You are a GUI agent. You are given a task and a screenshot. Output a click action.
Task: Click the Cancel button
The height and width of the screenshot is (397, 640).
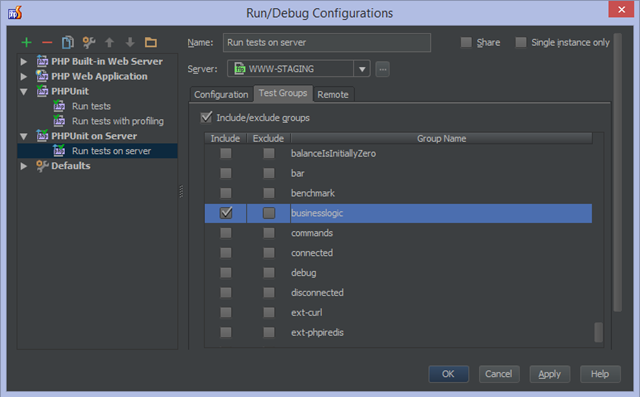pos(499,374)
